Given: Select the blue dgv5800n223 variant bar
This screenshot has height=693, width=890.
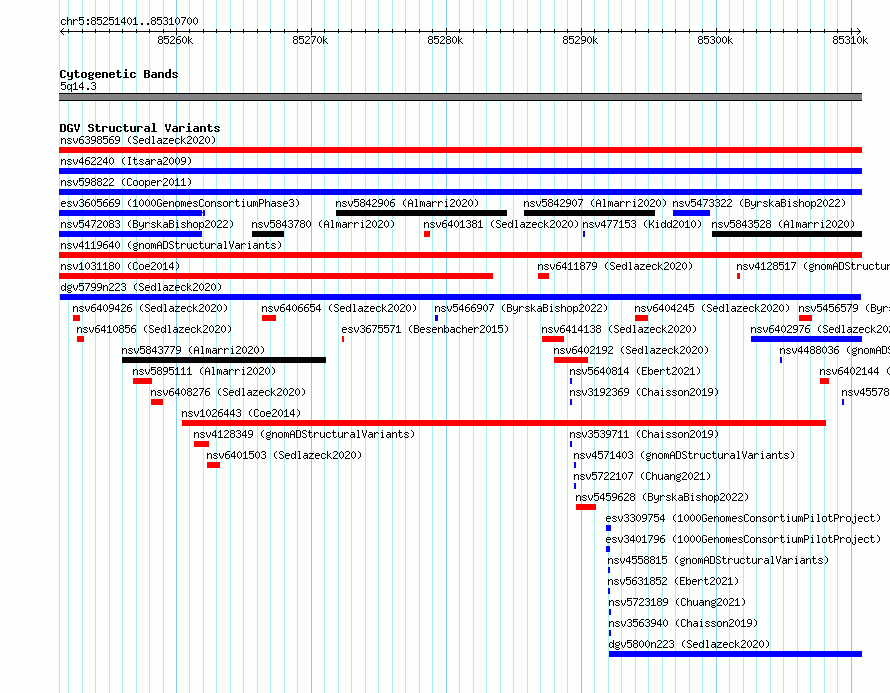Looking at the screenshot, I should [x=735, y=654].
